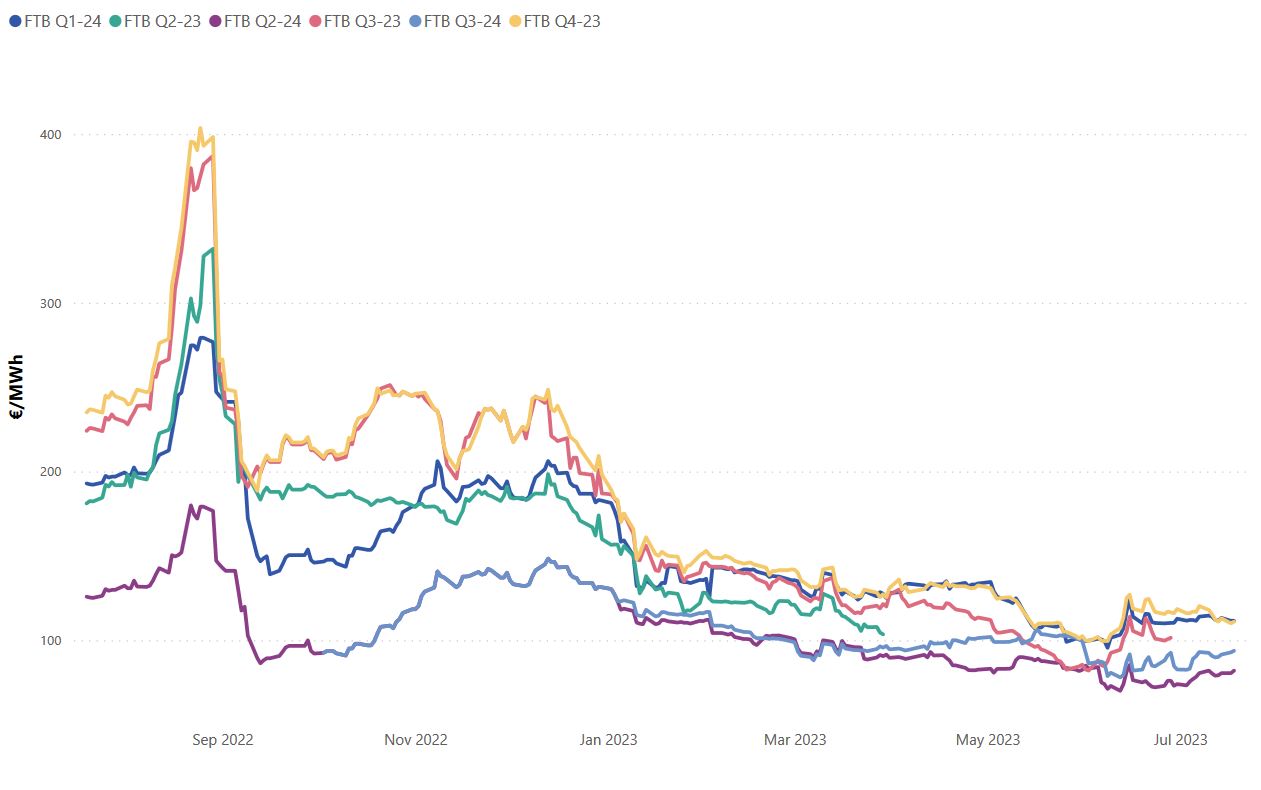Select the Jan 2023 x-axis label
1261x790 pixels.
(607, 740)
